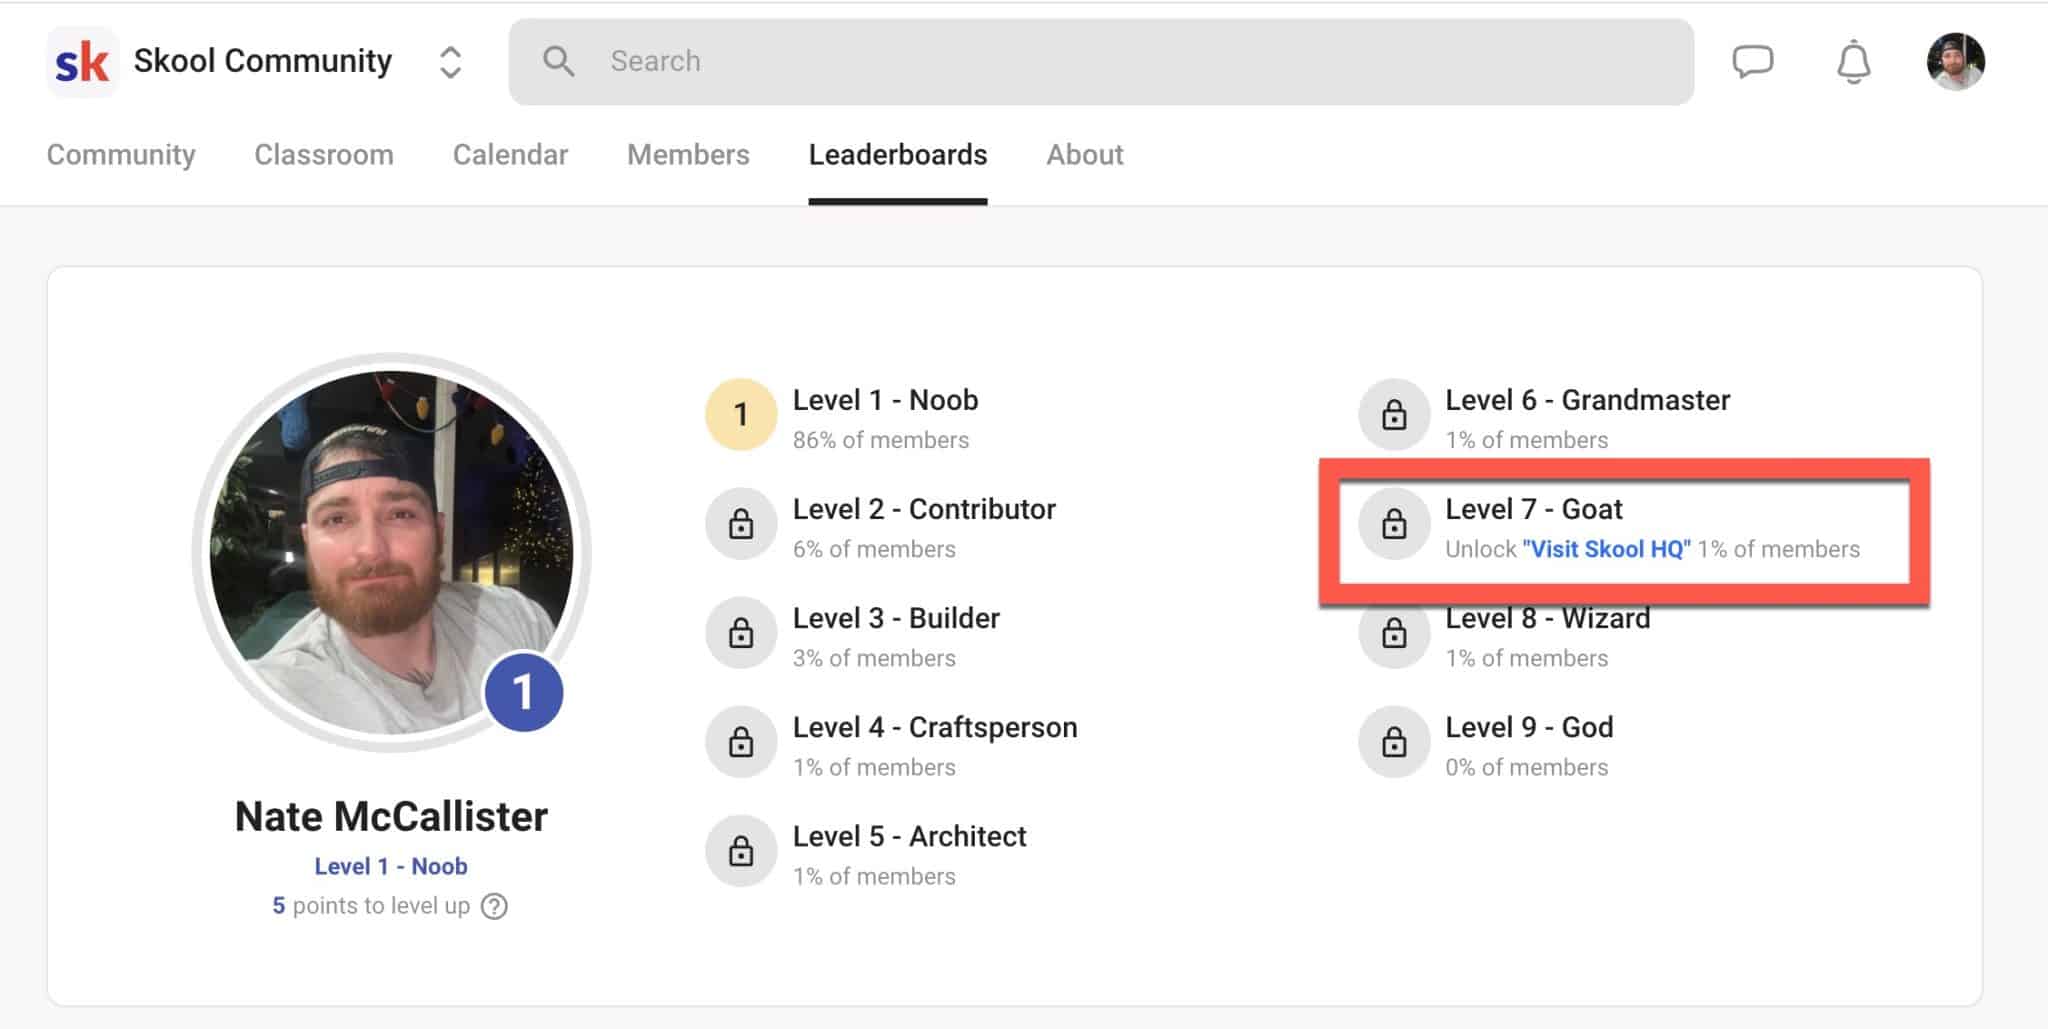Click the Skool logo icon
This screenshot has height=1029, width=2048.
coord(82,62)
